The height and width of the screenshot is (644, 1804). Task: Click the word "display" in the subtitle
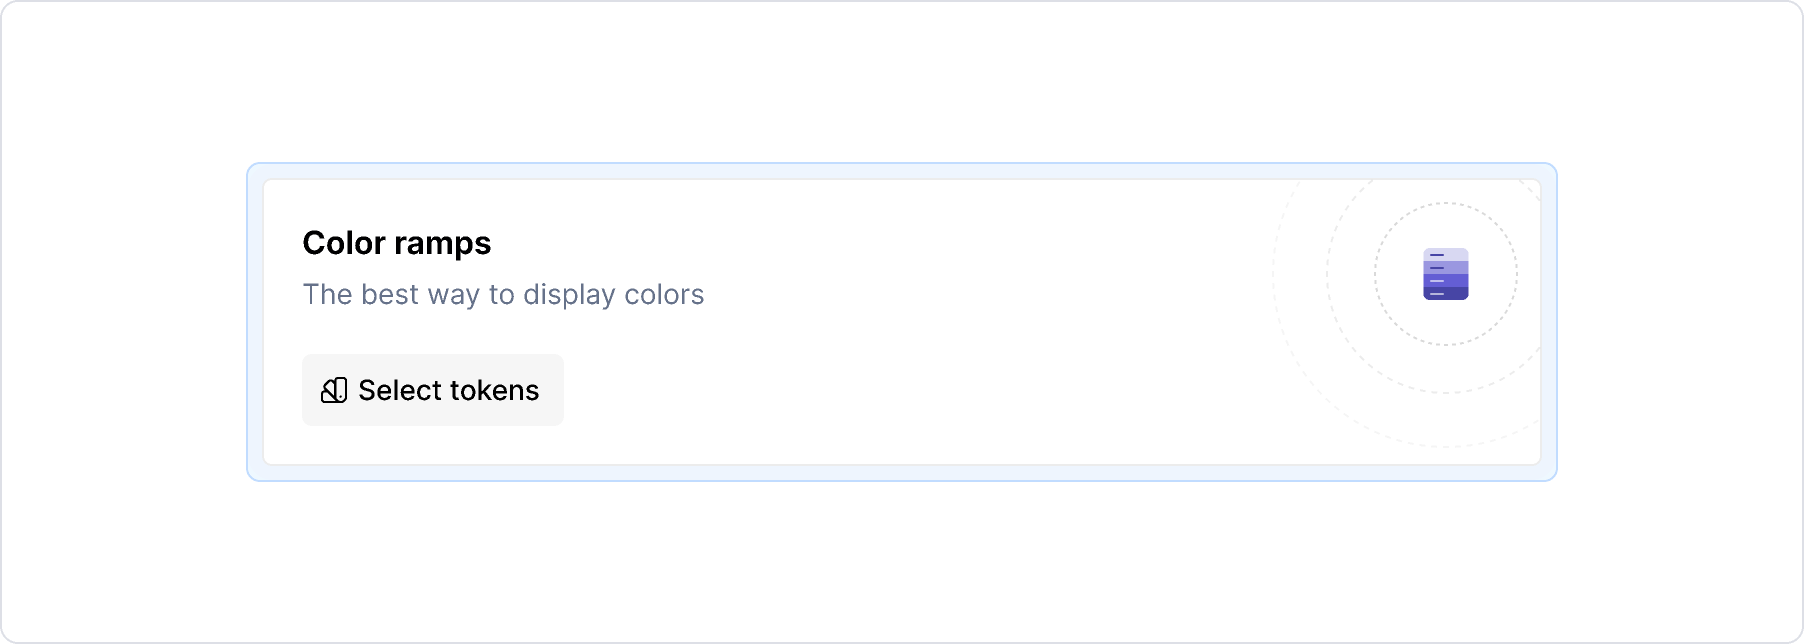click(x=569, y=295)
